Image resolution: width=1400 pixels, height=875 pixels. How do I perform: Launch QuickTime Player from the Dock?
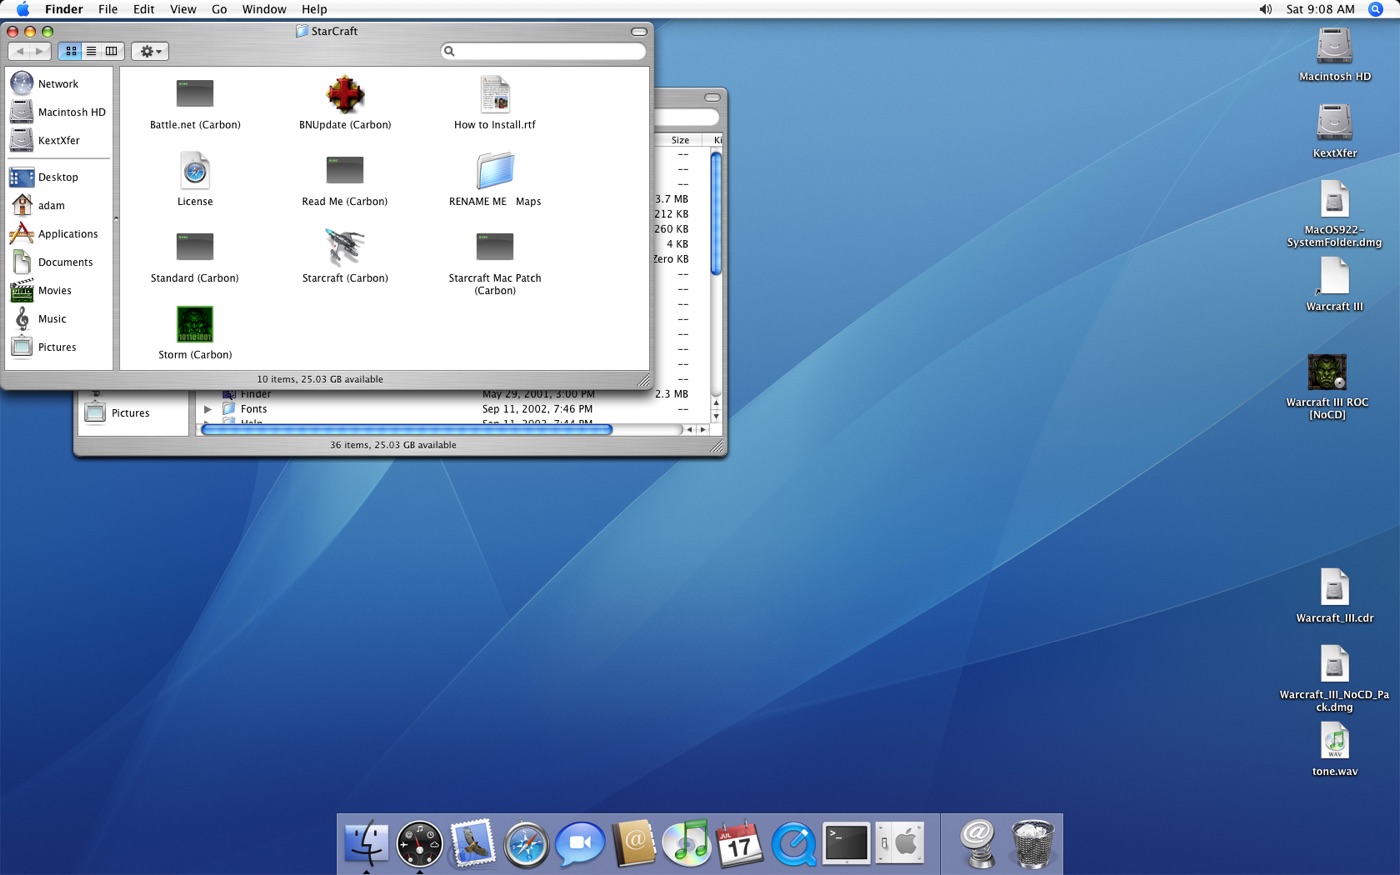794,845
